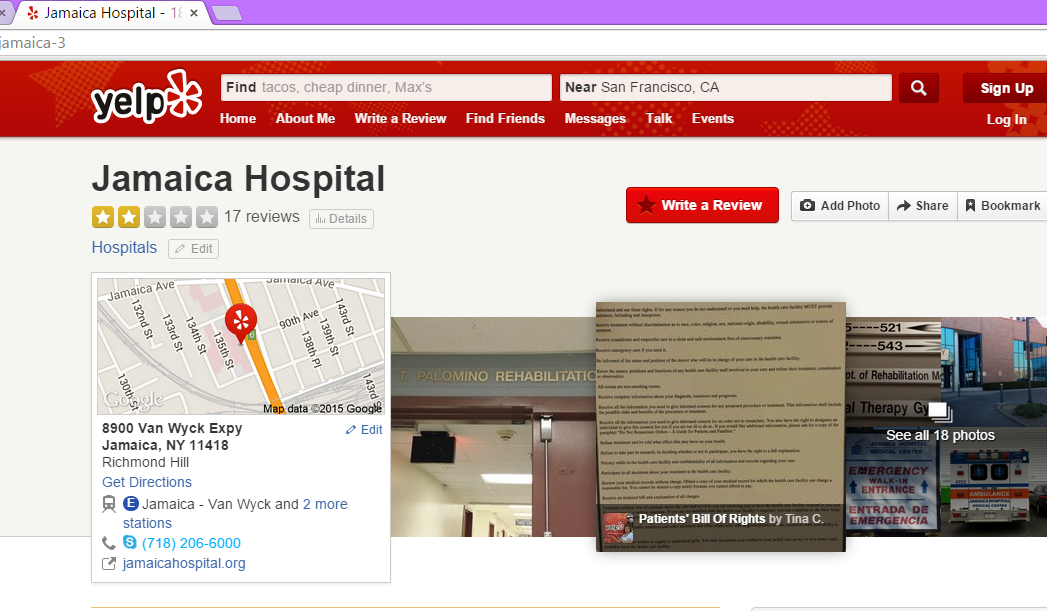Click the Palomino Rehabilitation hallway photo
This screenshot has width=1047, height=611.
click(x=493, y=427)
